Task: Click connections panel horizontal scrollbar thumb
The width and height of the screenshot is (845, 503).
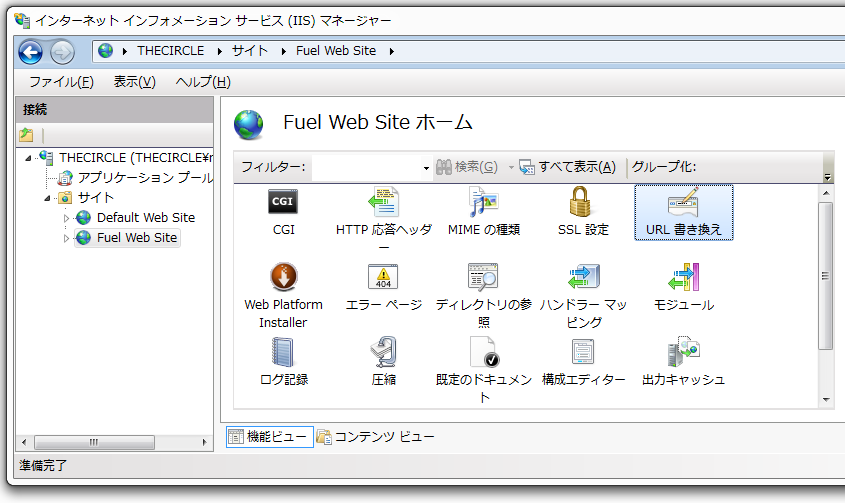Action: click(x=94, y=443)
